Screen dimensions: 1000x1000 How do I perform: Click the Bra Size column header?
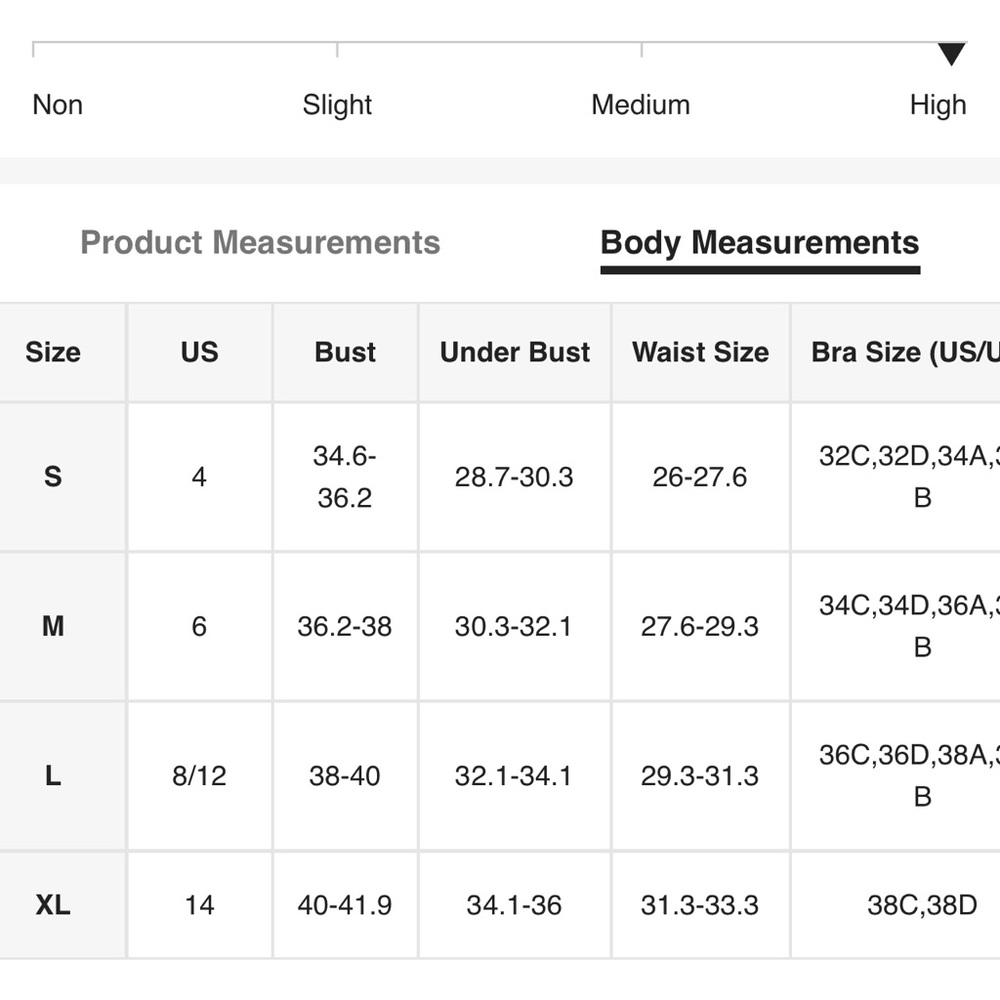906,353
